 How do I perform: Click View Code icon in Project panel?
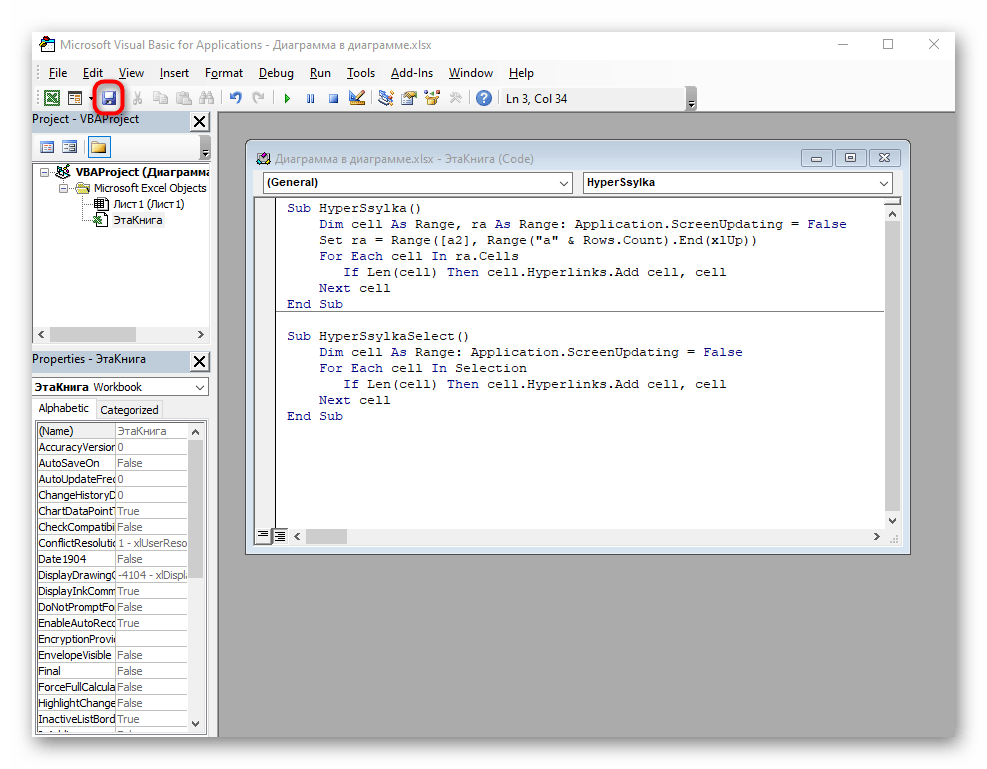(x=47, y=147)
